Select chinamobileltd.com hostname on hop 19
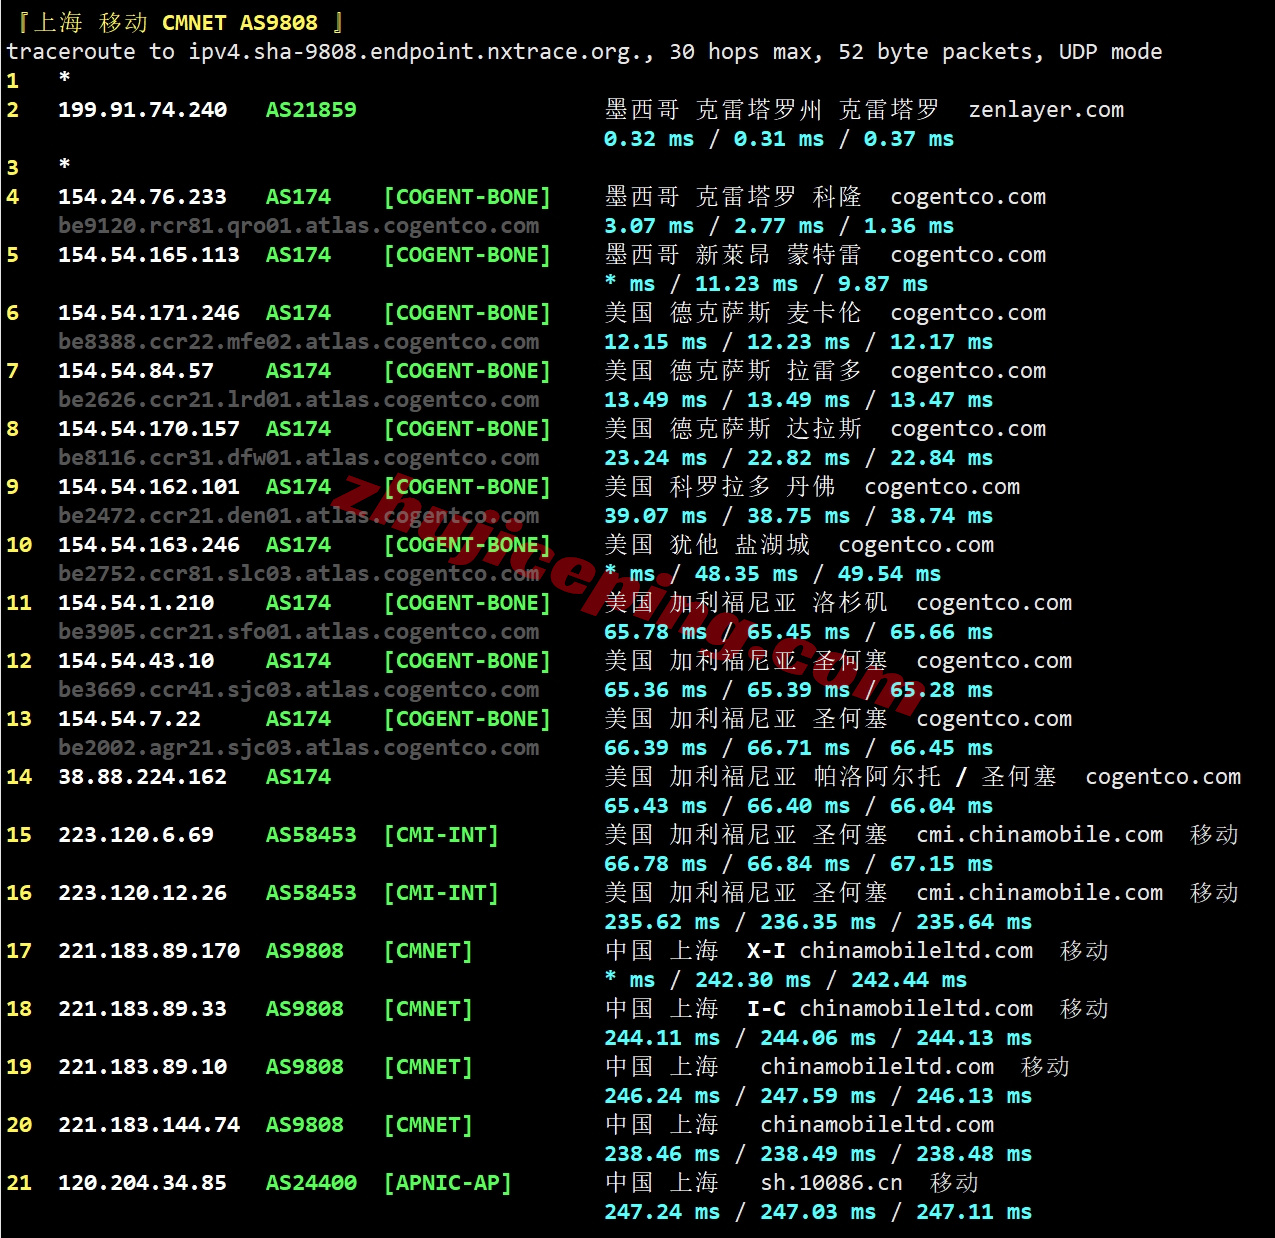Image resolution: width=1275 pixels, height=1238 pixels. tap(878, 1067)
